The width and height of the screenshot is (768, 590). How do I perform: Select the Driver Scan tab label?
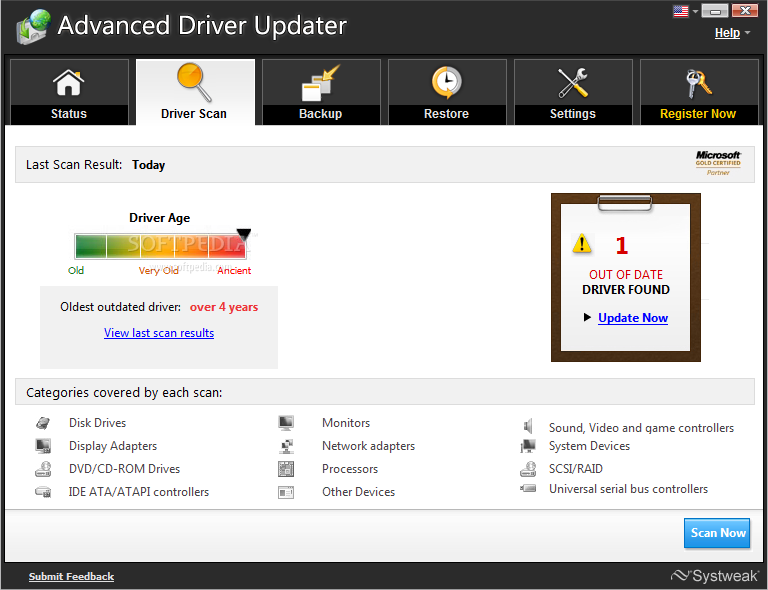(194, 114)
